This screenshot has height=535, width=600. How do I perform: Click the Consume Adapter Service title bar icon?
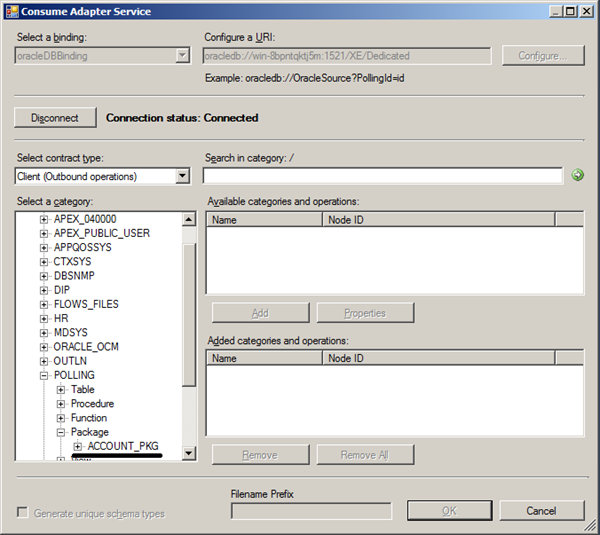coord(13,11)
